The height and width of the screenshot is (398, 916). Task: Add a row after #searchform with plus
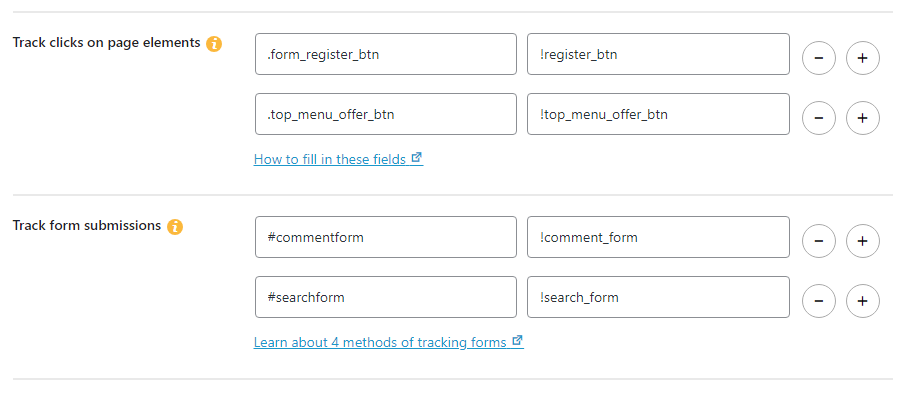(863, 301)
